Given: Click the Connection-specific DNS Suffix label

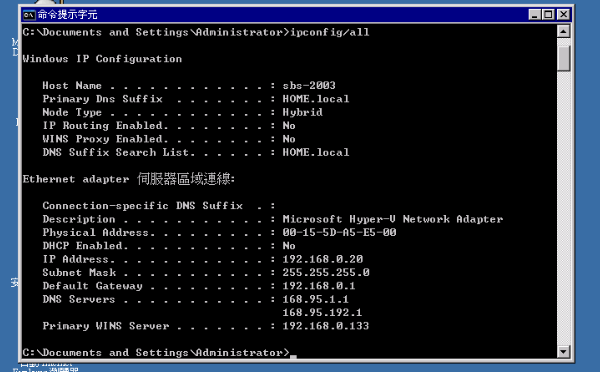Looking at the screenshot, I should click(x=142, y=206).
